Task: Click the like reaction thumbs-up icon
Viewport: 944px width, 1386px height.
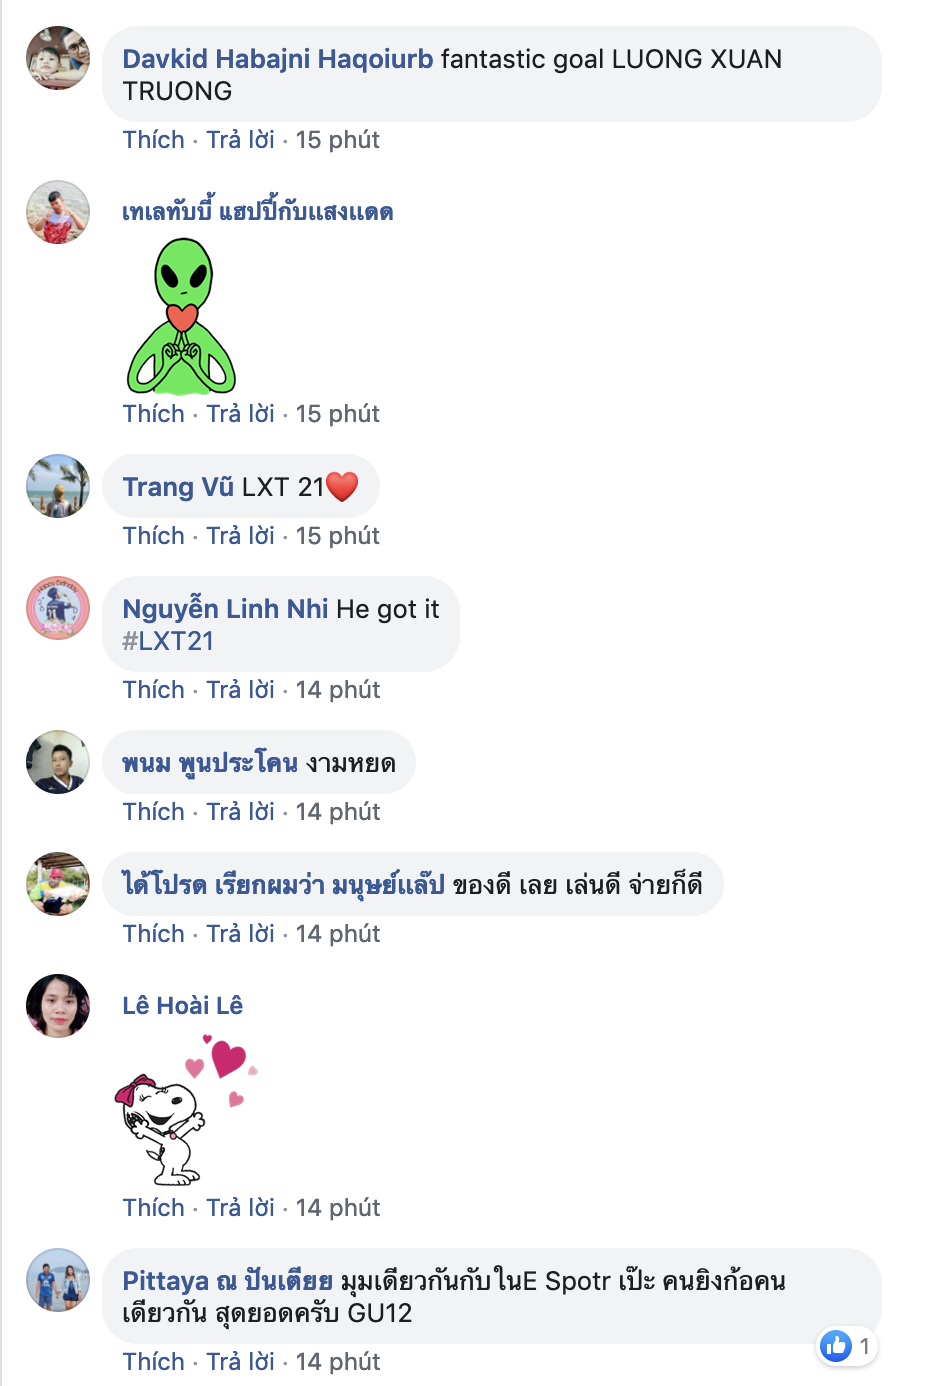Action: pos(836,1346)
